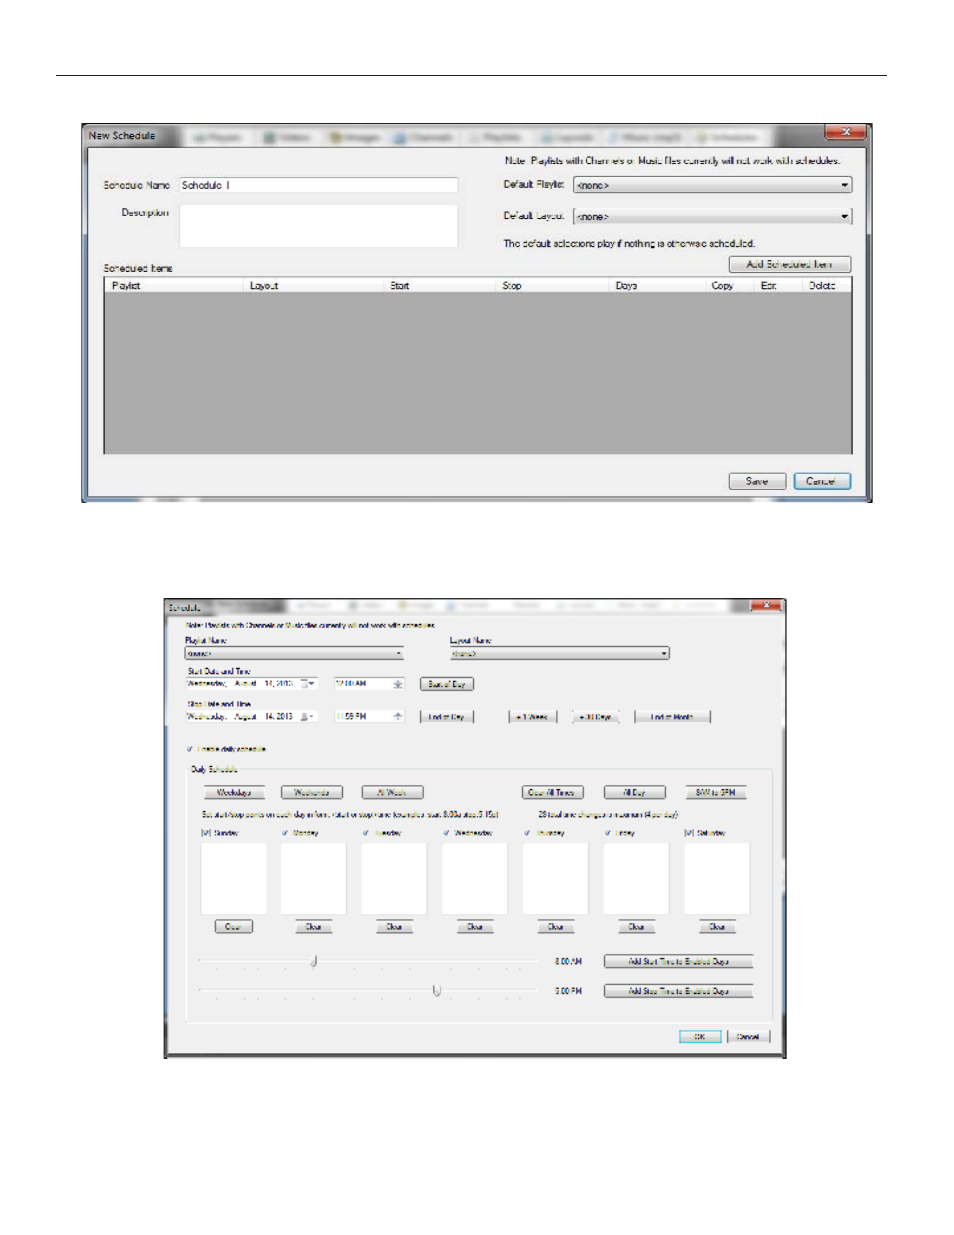Click the Stop Time spinner arrows
Image resolution: width=954 pixels, height=1235 pixels.
tap(398, 716)
